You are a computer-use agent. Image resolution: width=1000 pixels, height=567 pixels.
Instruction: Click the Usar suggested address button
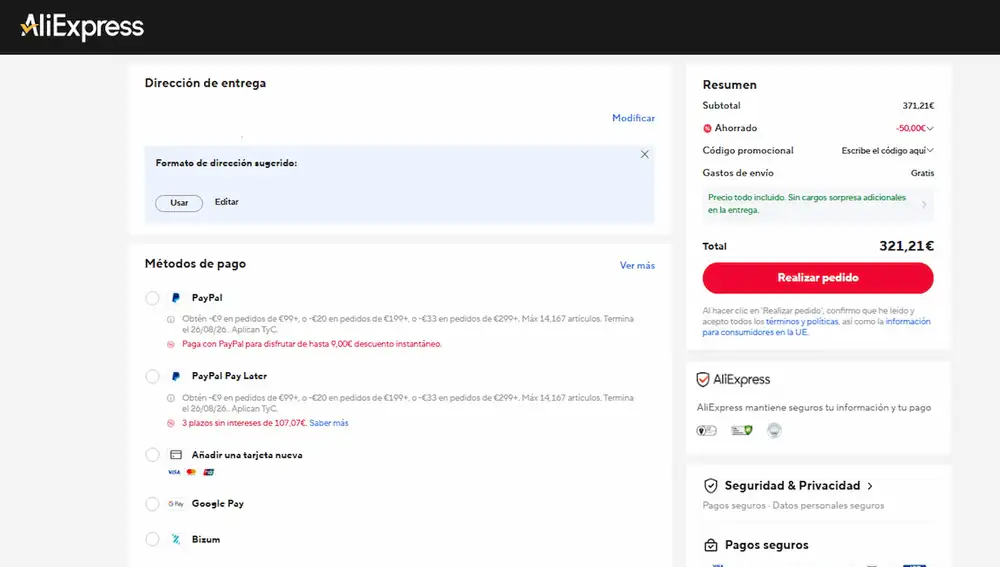tap(179, 203)
